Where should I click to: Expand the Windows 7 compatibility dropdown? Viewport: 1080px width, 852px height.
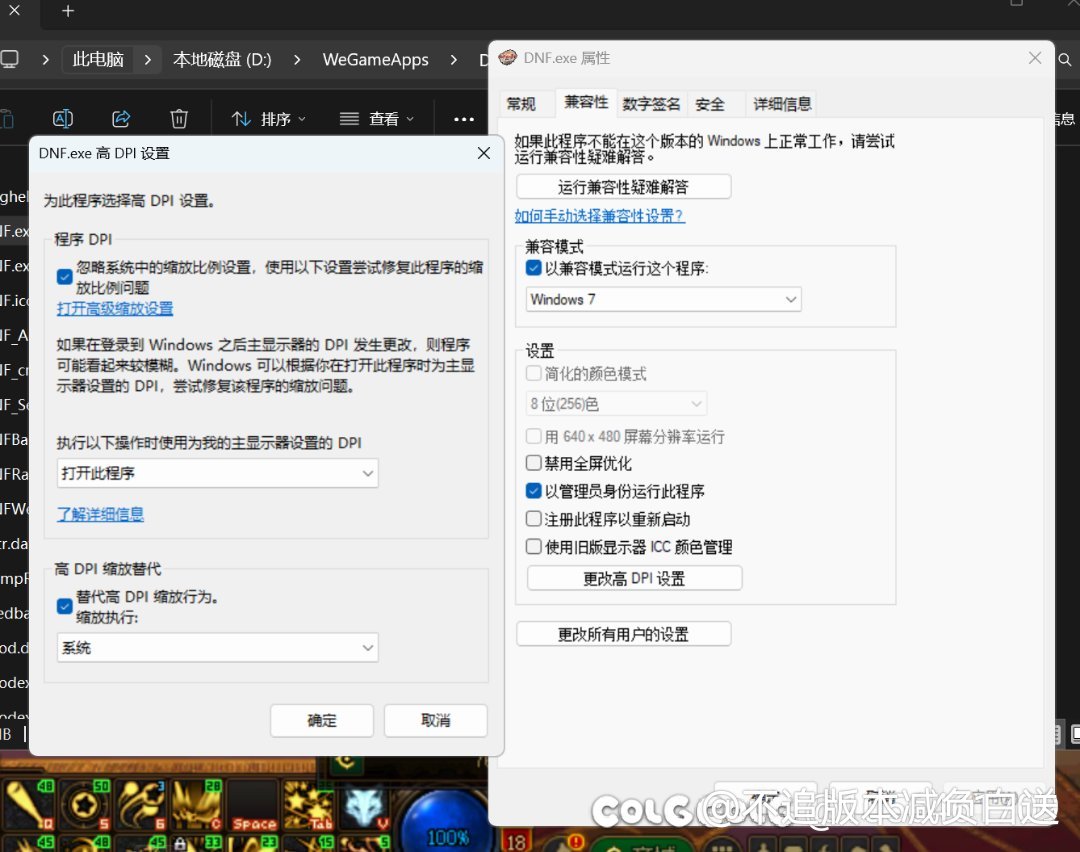(663, 299)
